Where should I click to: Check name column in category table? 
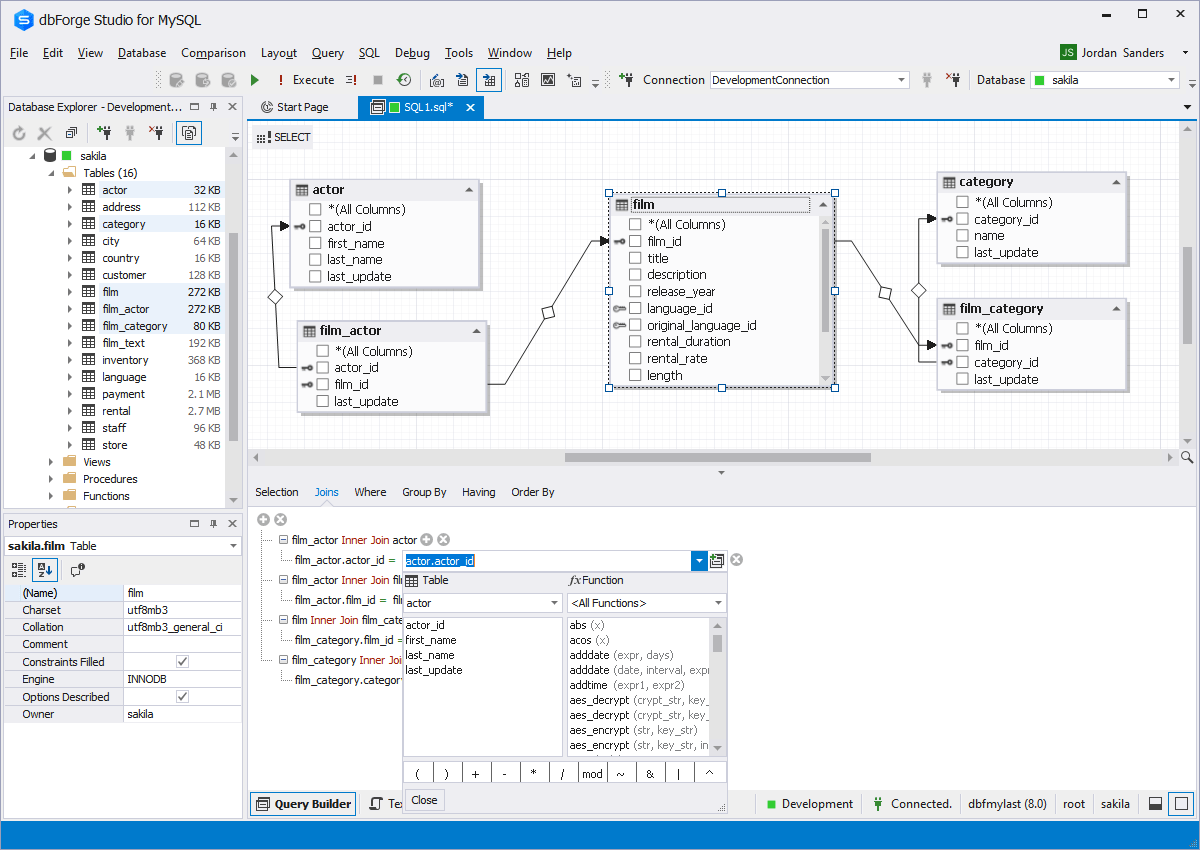962,236
